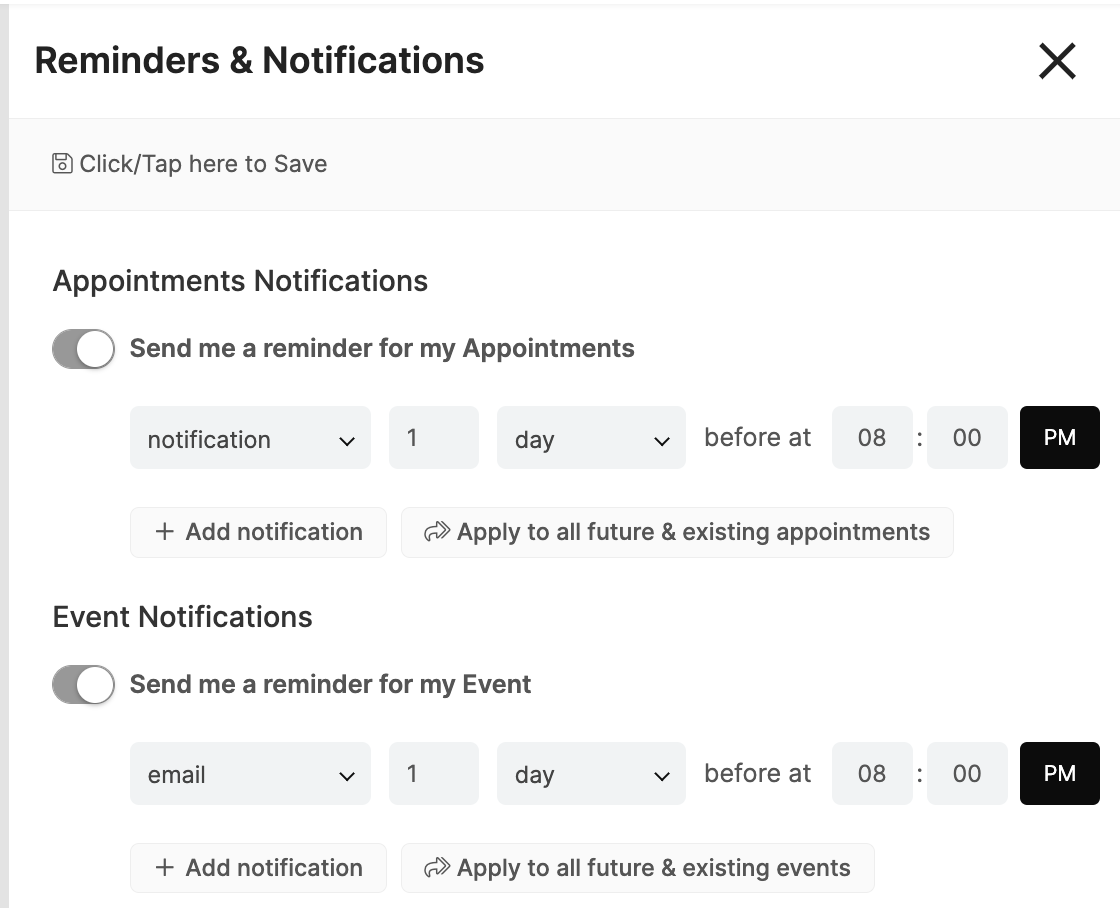Click the plus icon for appointment notifications
Viewport: 1120px width, 908px height.
coord(165,532)
